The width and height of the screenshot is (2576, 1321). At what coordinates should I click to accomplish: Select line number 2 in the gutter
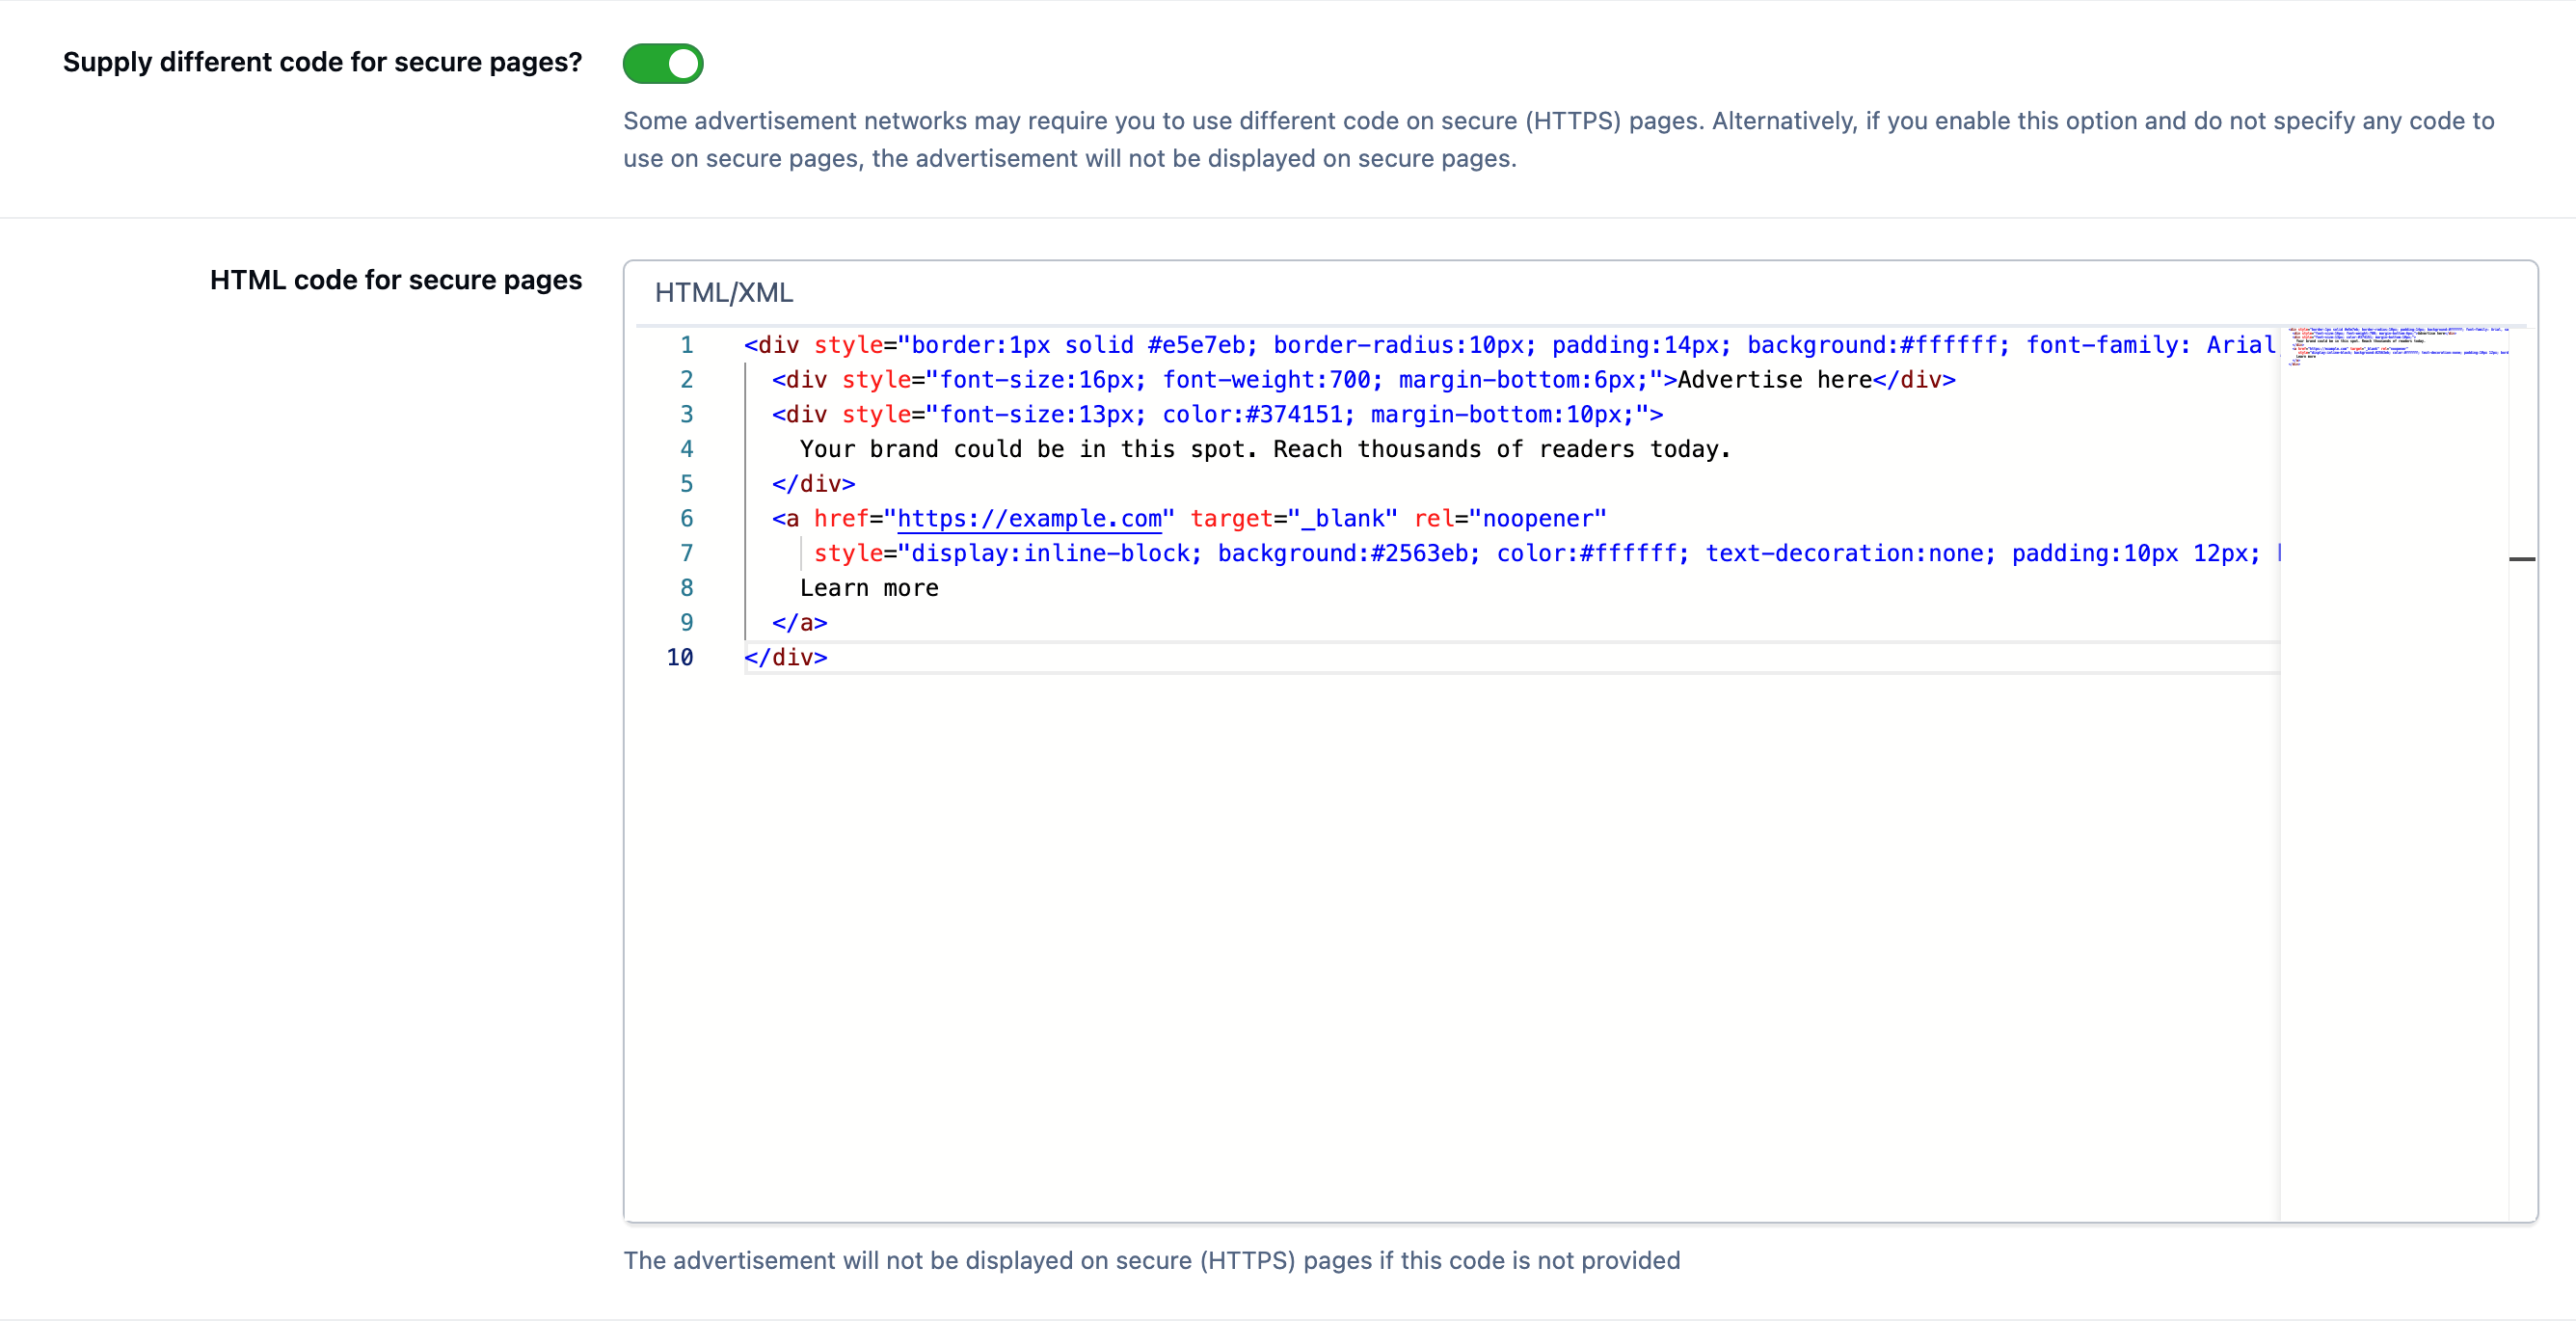click(686, 380)
